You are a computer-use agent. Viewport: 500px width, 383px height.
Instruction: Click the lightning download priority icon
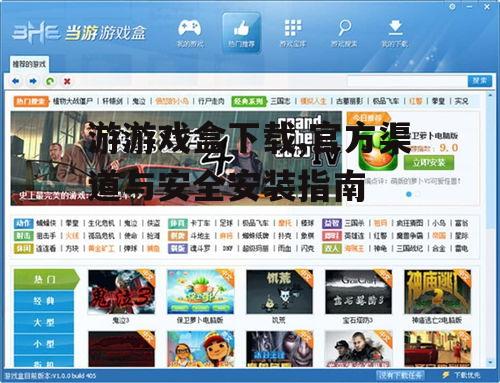pyautogui.click(x=446, y=375)
